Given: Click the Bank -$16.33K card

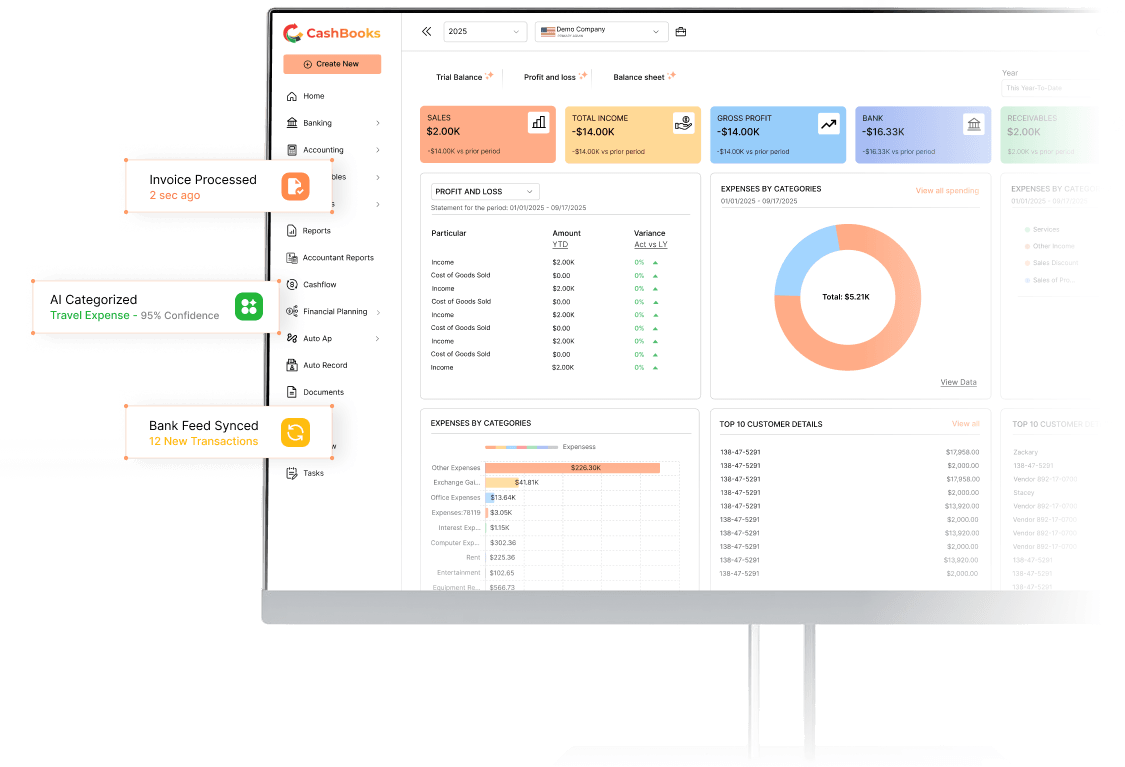Looking at the screenshot, I should (923, 135).
